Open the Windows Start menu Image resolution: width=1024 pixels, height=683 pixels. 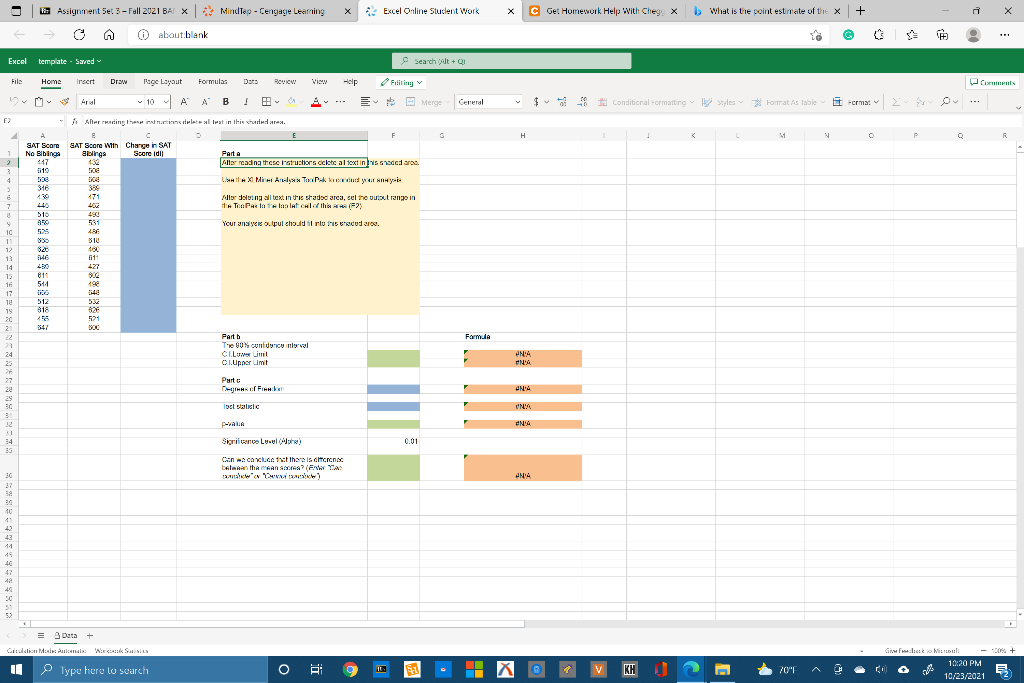coord(16,670)
